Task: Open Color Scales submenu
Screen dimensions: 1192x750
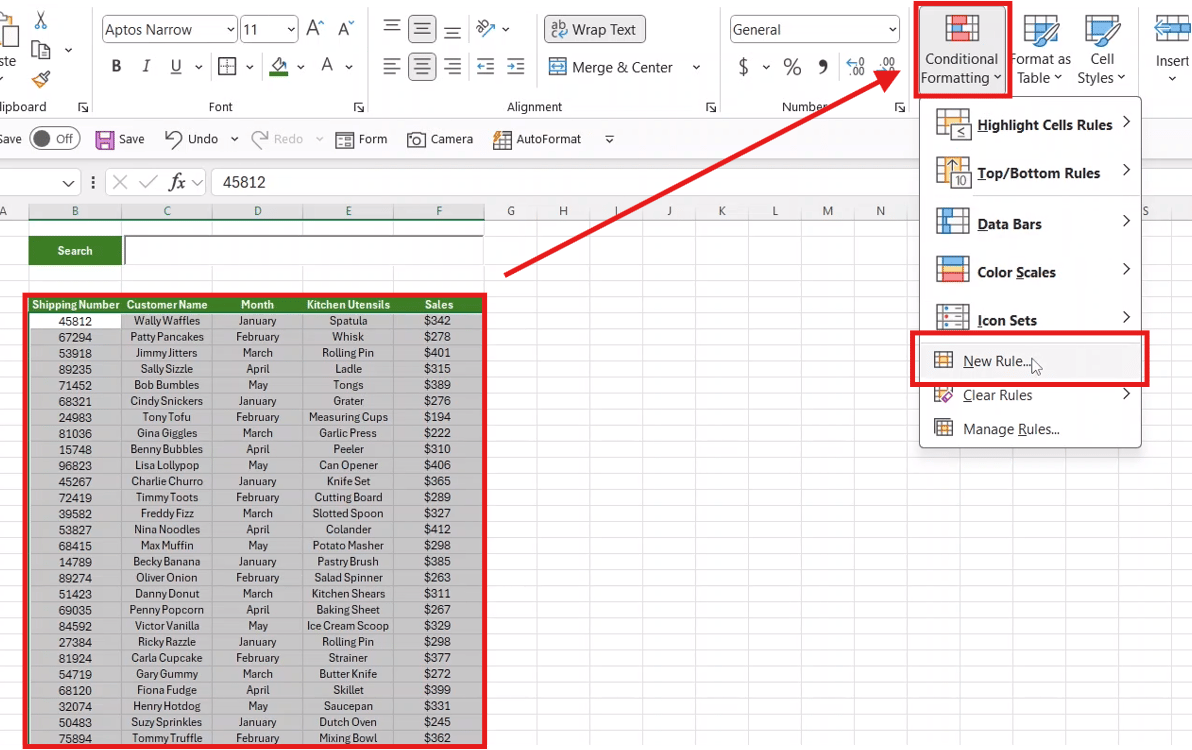Action: [x=1030, y=271]
